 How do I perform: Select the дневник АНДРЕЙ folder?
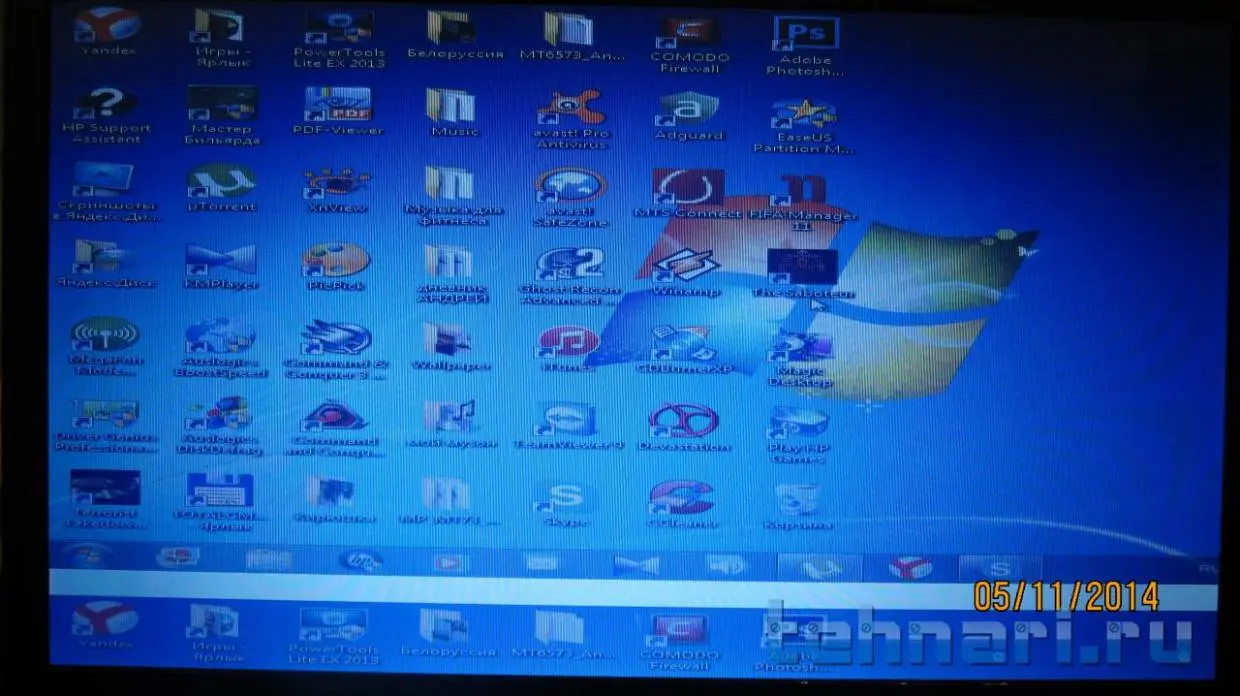pos(453,274)
